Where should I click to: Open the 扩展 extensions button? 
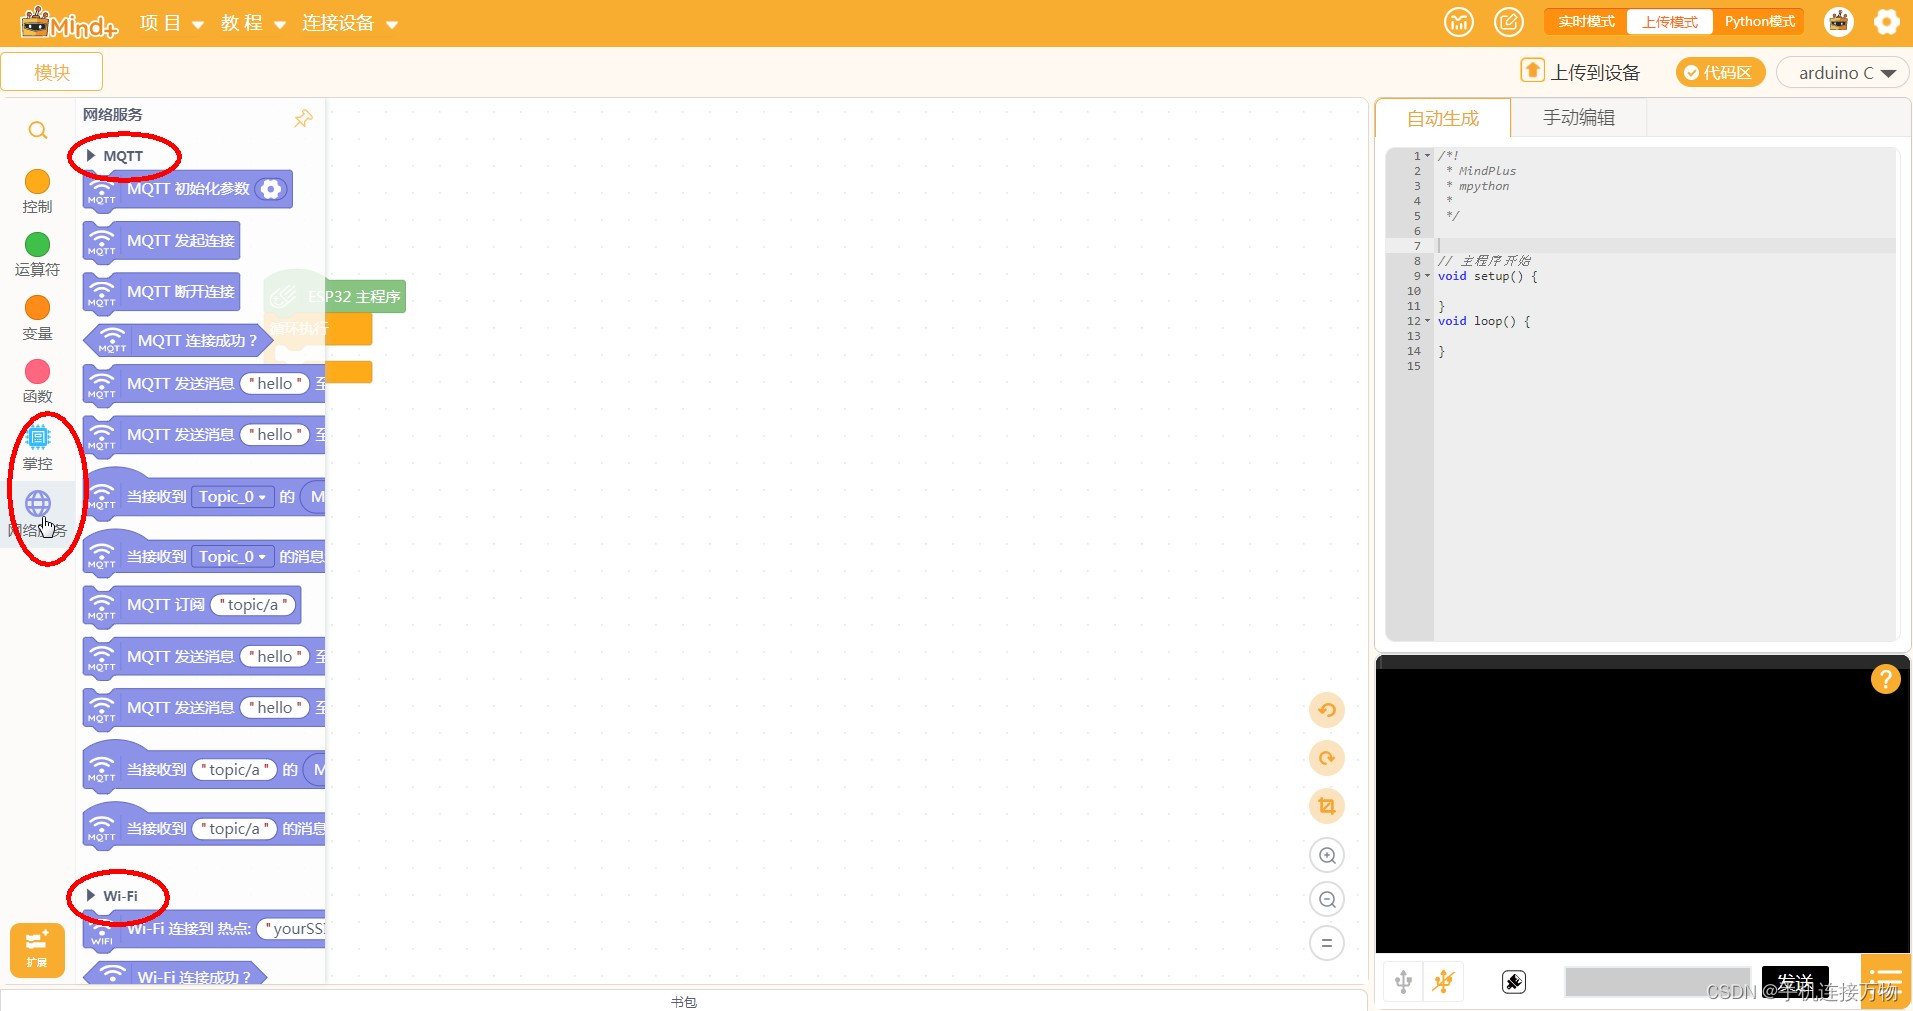[x=37, y=949]
